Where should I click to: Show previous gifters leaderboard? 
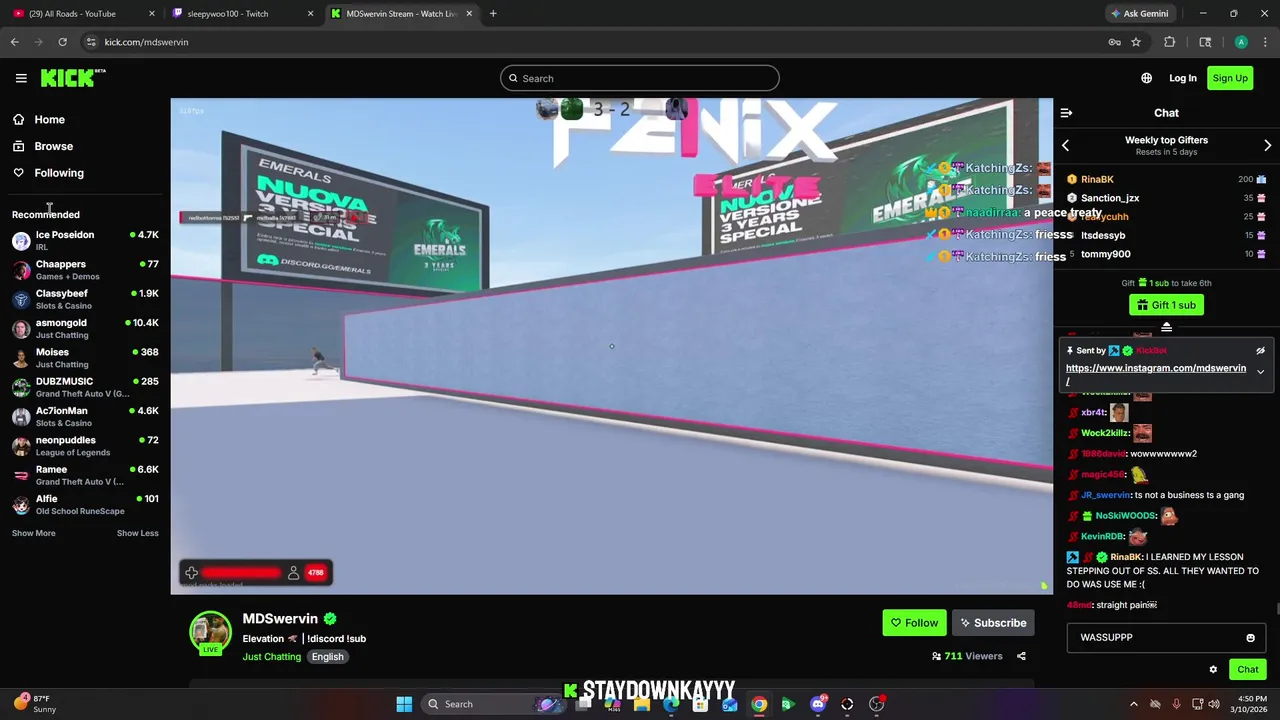coord(1065,145)
